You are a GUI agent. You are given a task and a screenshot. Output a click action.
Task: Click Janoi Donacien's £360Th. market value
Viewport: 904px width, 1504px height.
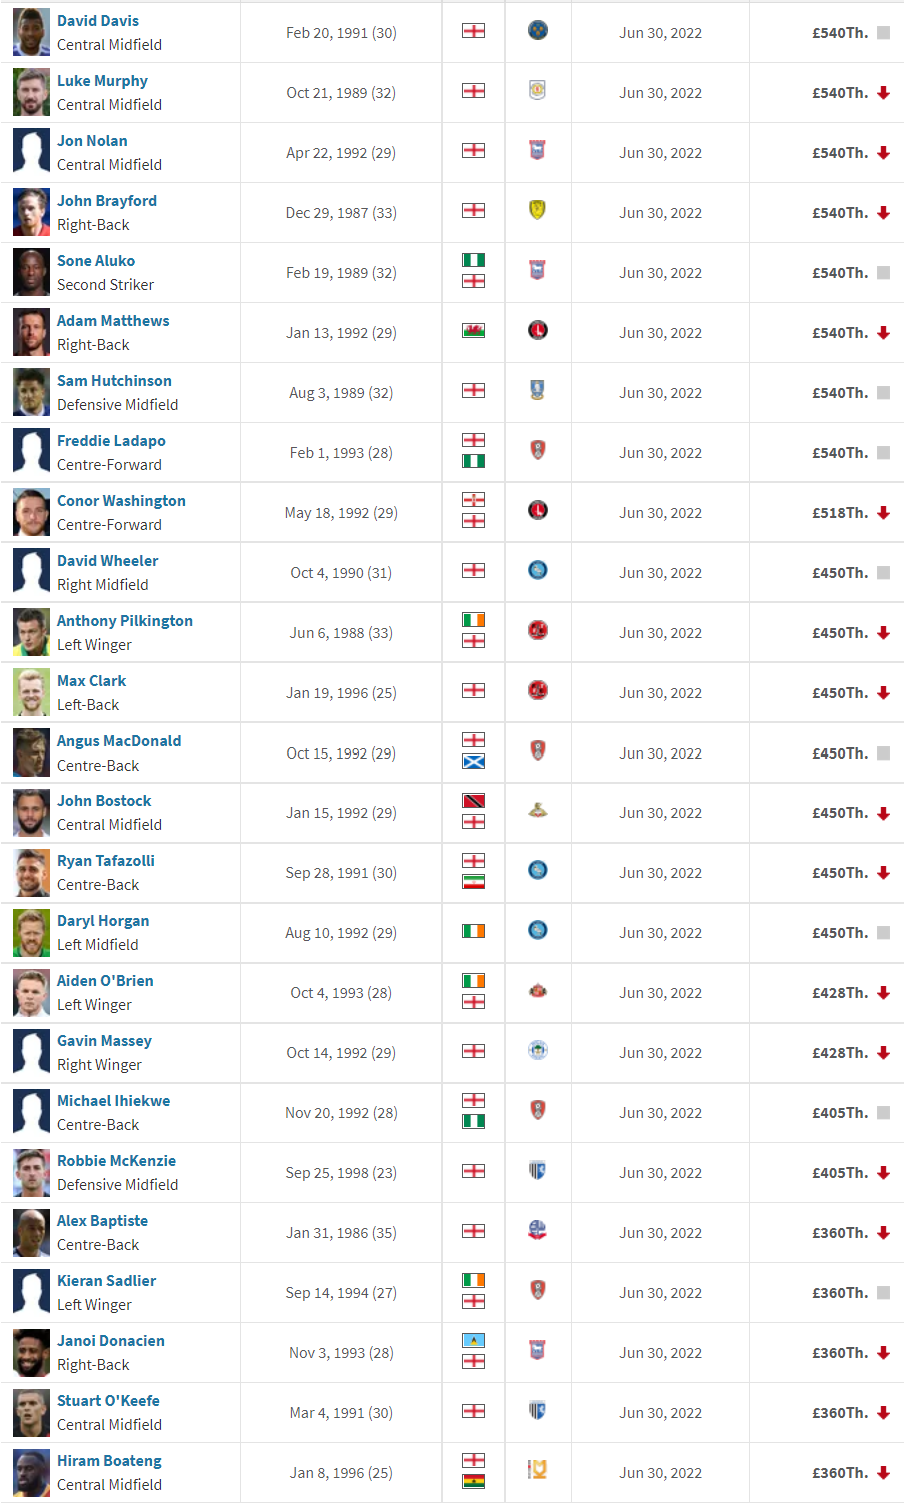[840, 1353]
